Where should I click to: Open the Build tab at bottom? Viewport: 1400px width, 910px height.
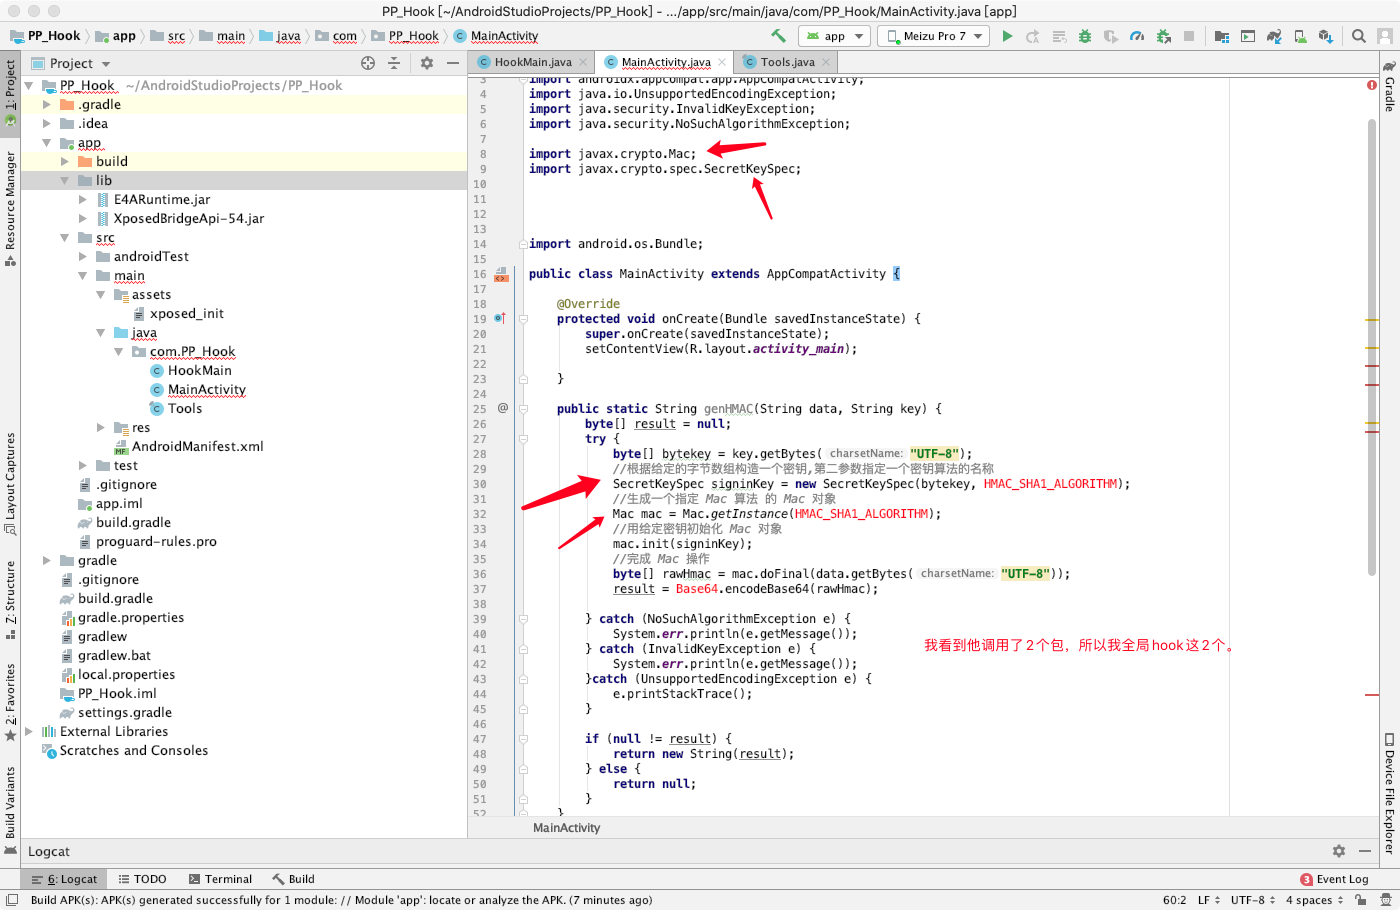(x=293, y=879)
